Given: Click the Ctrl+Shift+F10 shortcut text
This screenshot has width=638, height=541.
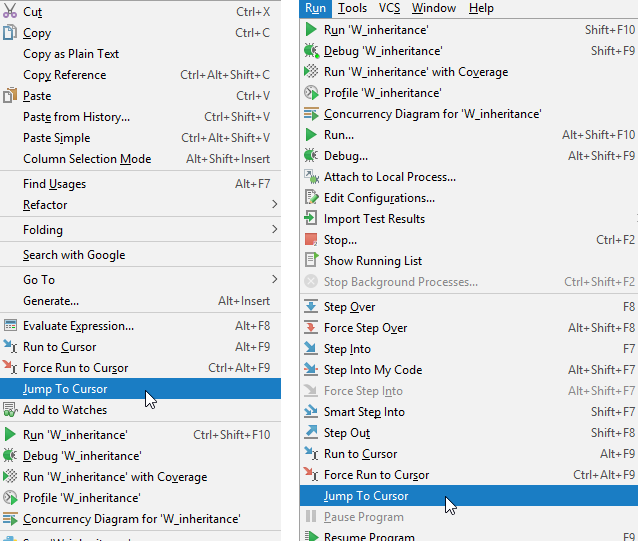Looking at the screenshot, I should [x=232, y=434].
